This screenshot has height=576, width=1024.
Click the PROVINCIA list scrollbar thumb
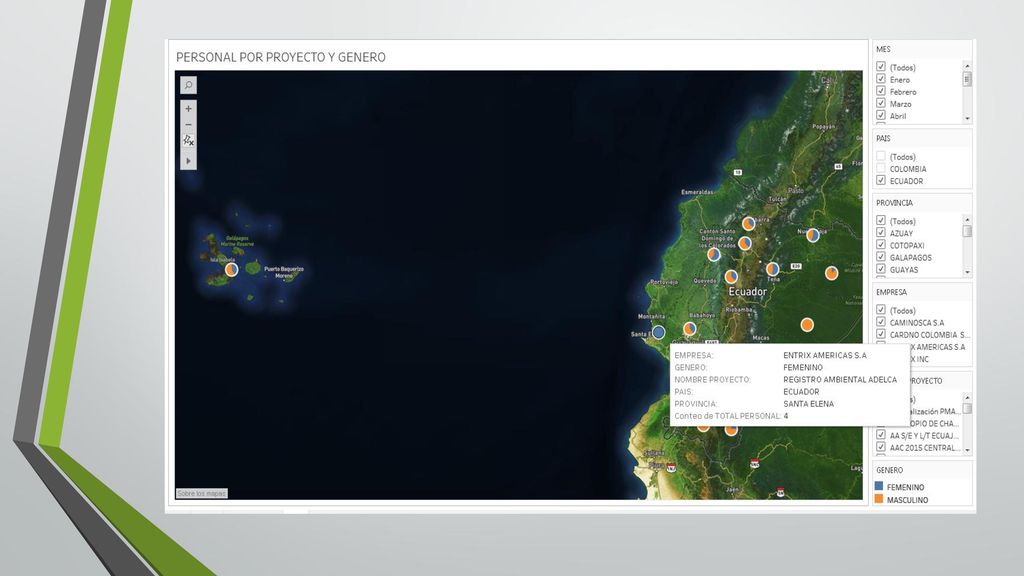point(967,231)
